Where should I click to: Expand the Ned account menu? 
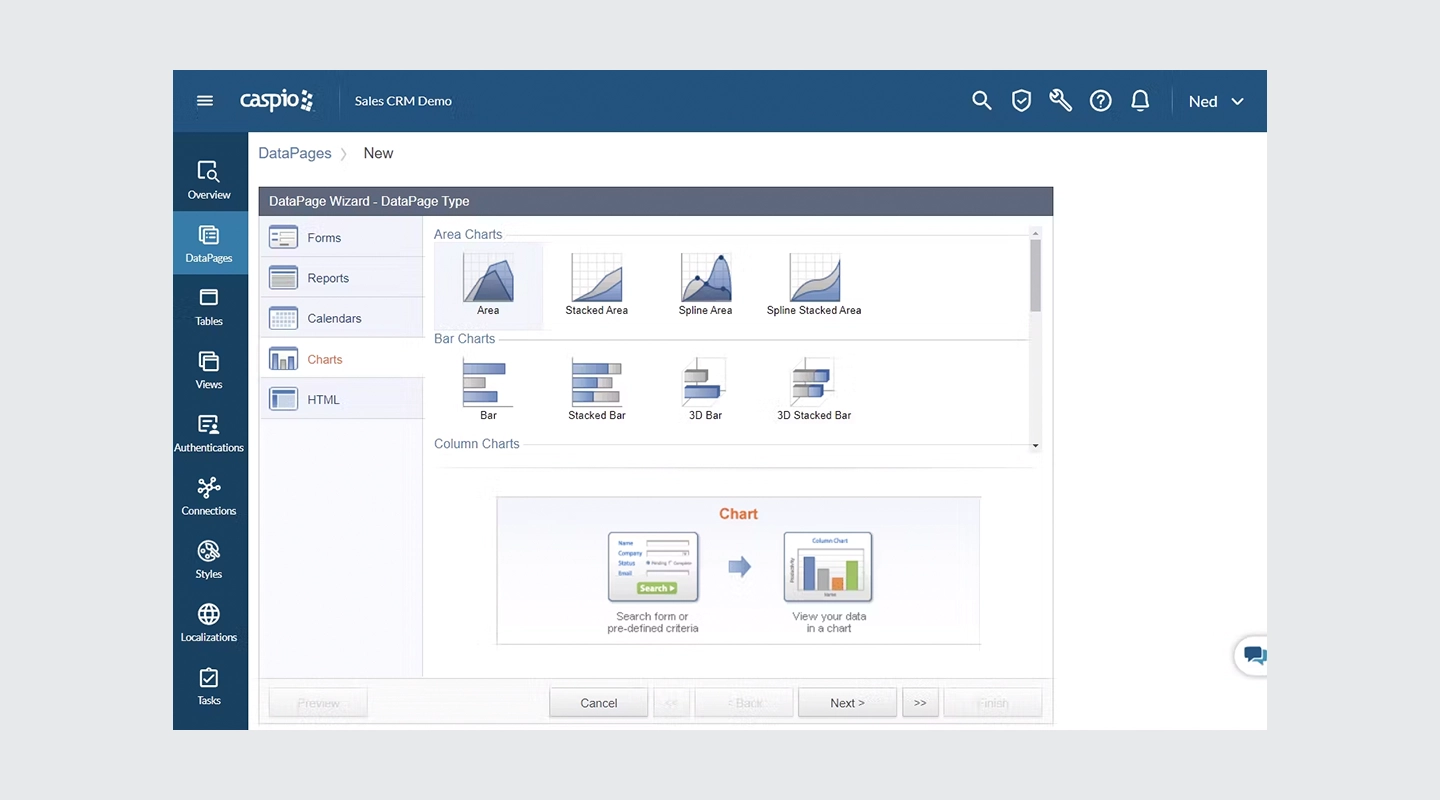[1216, 101]
